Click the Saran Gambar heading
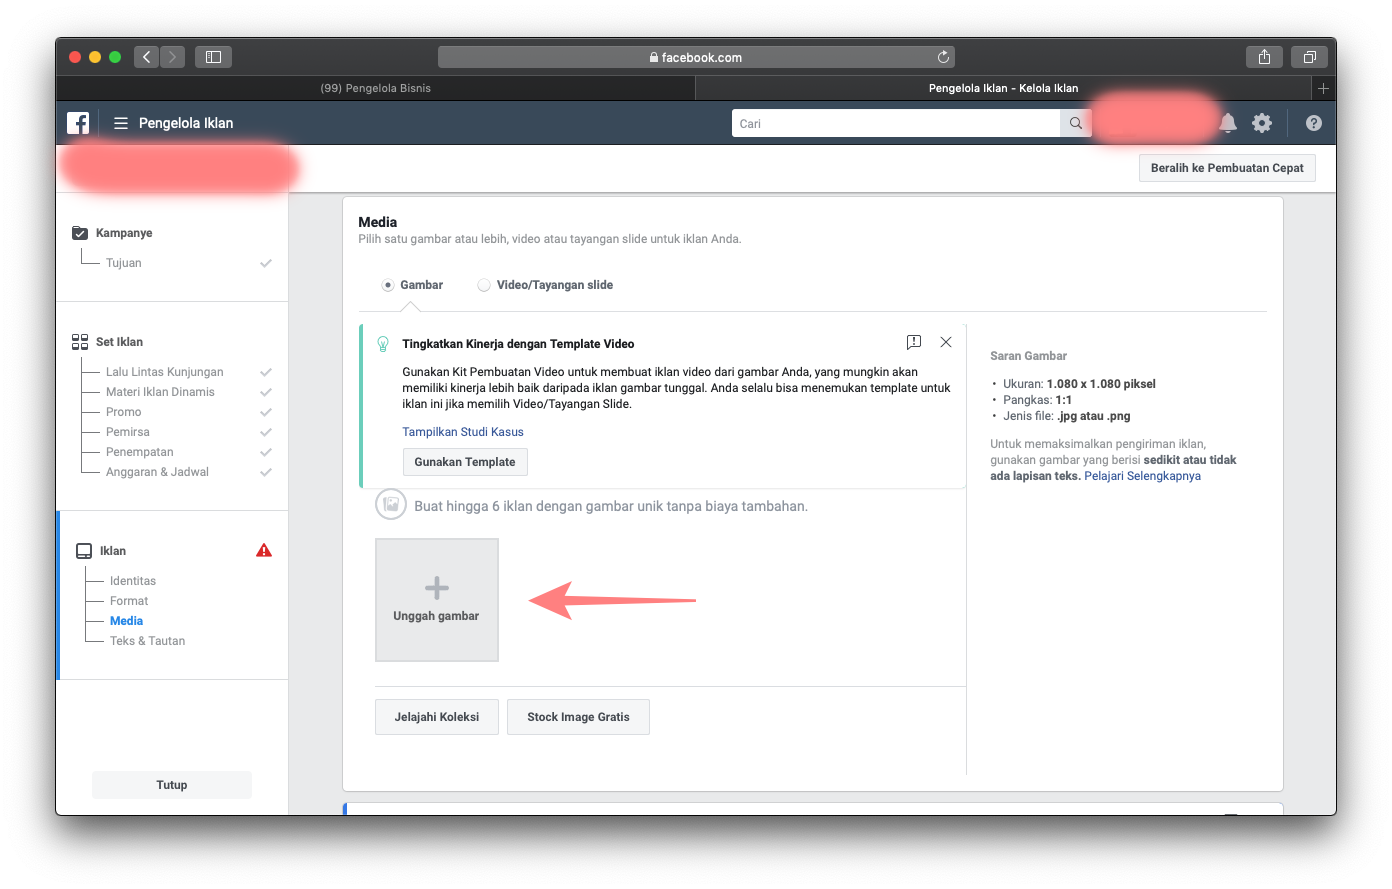 pyautogui.click(x=1028, y=356)
